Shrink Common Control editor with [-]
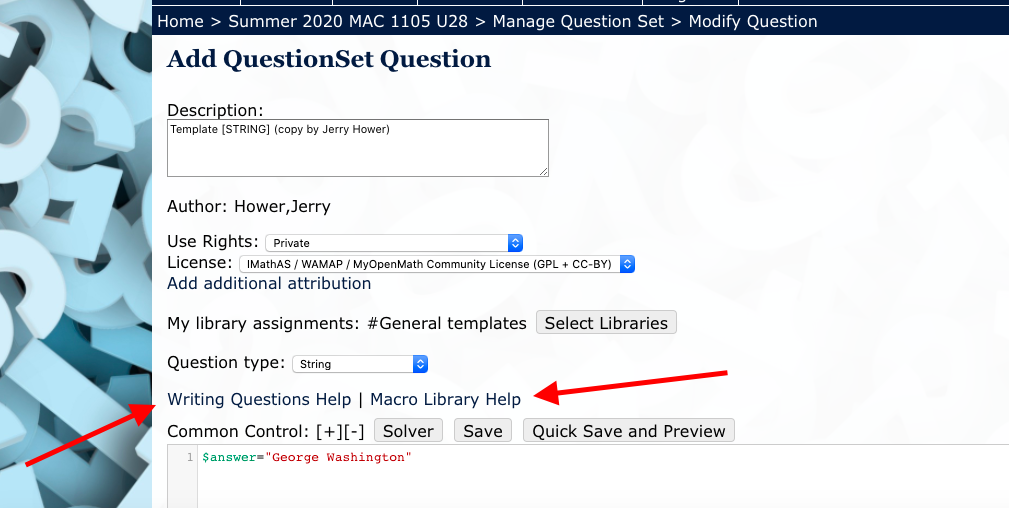The image size is (1009, 508). pyautogui.click(x=353, y=431)
